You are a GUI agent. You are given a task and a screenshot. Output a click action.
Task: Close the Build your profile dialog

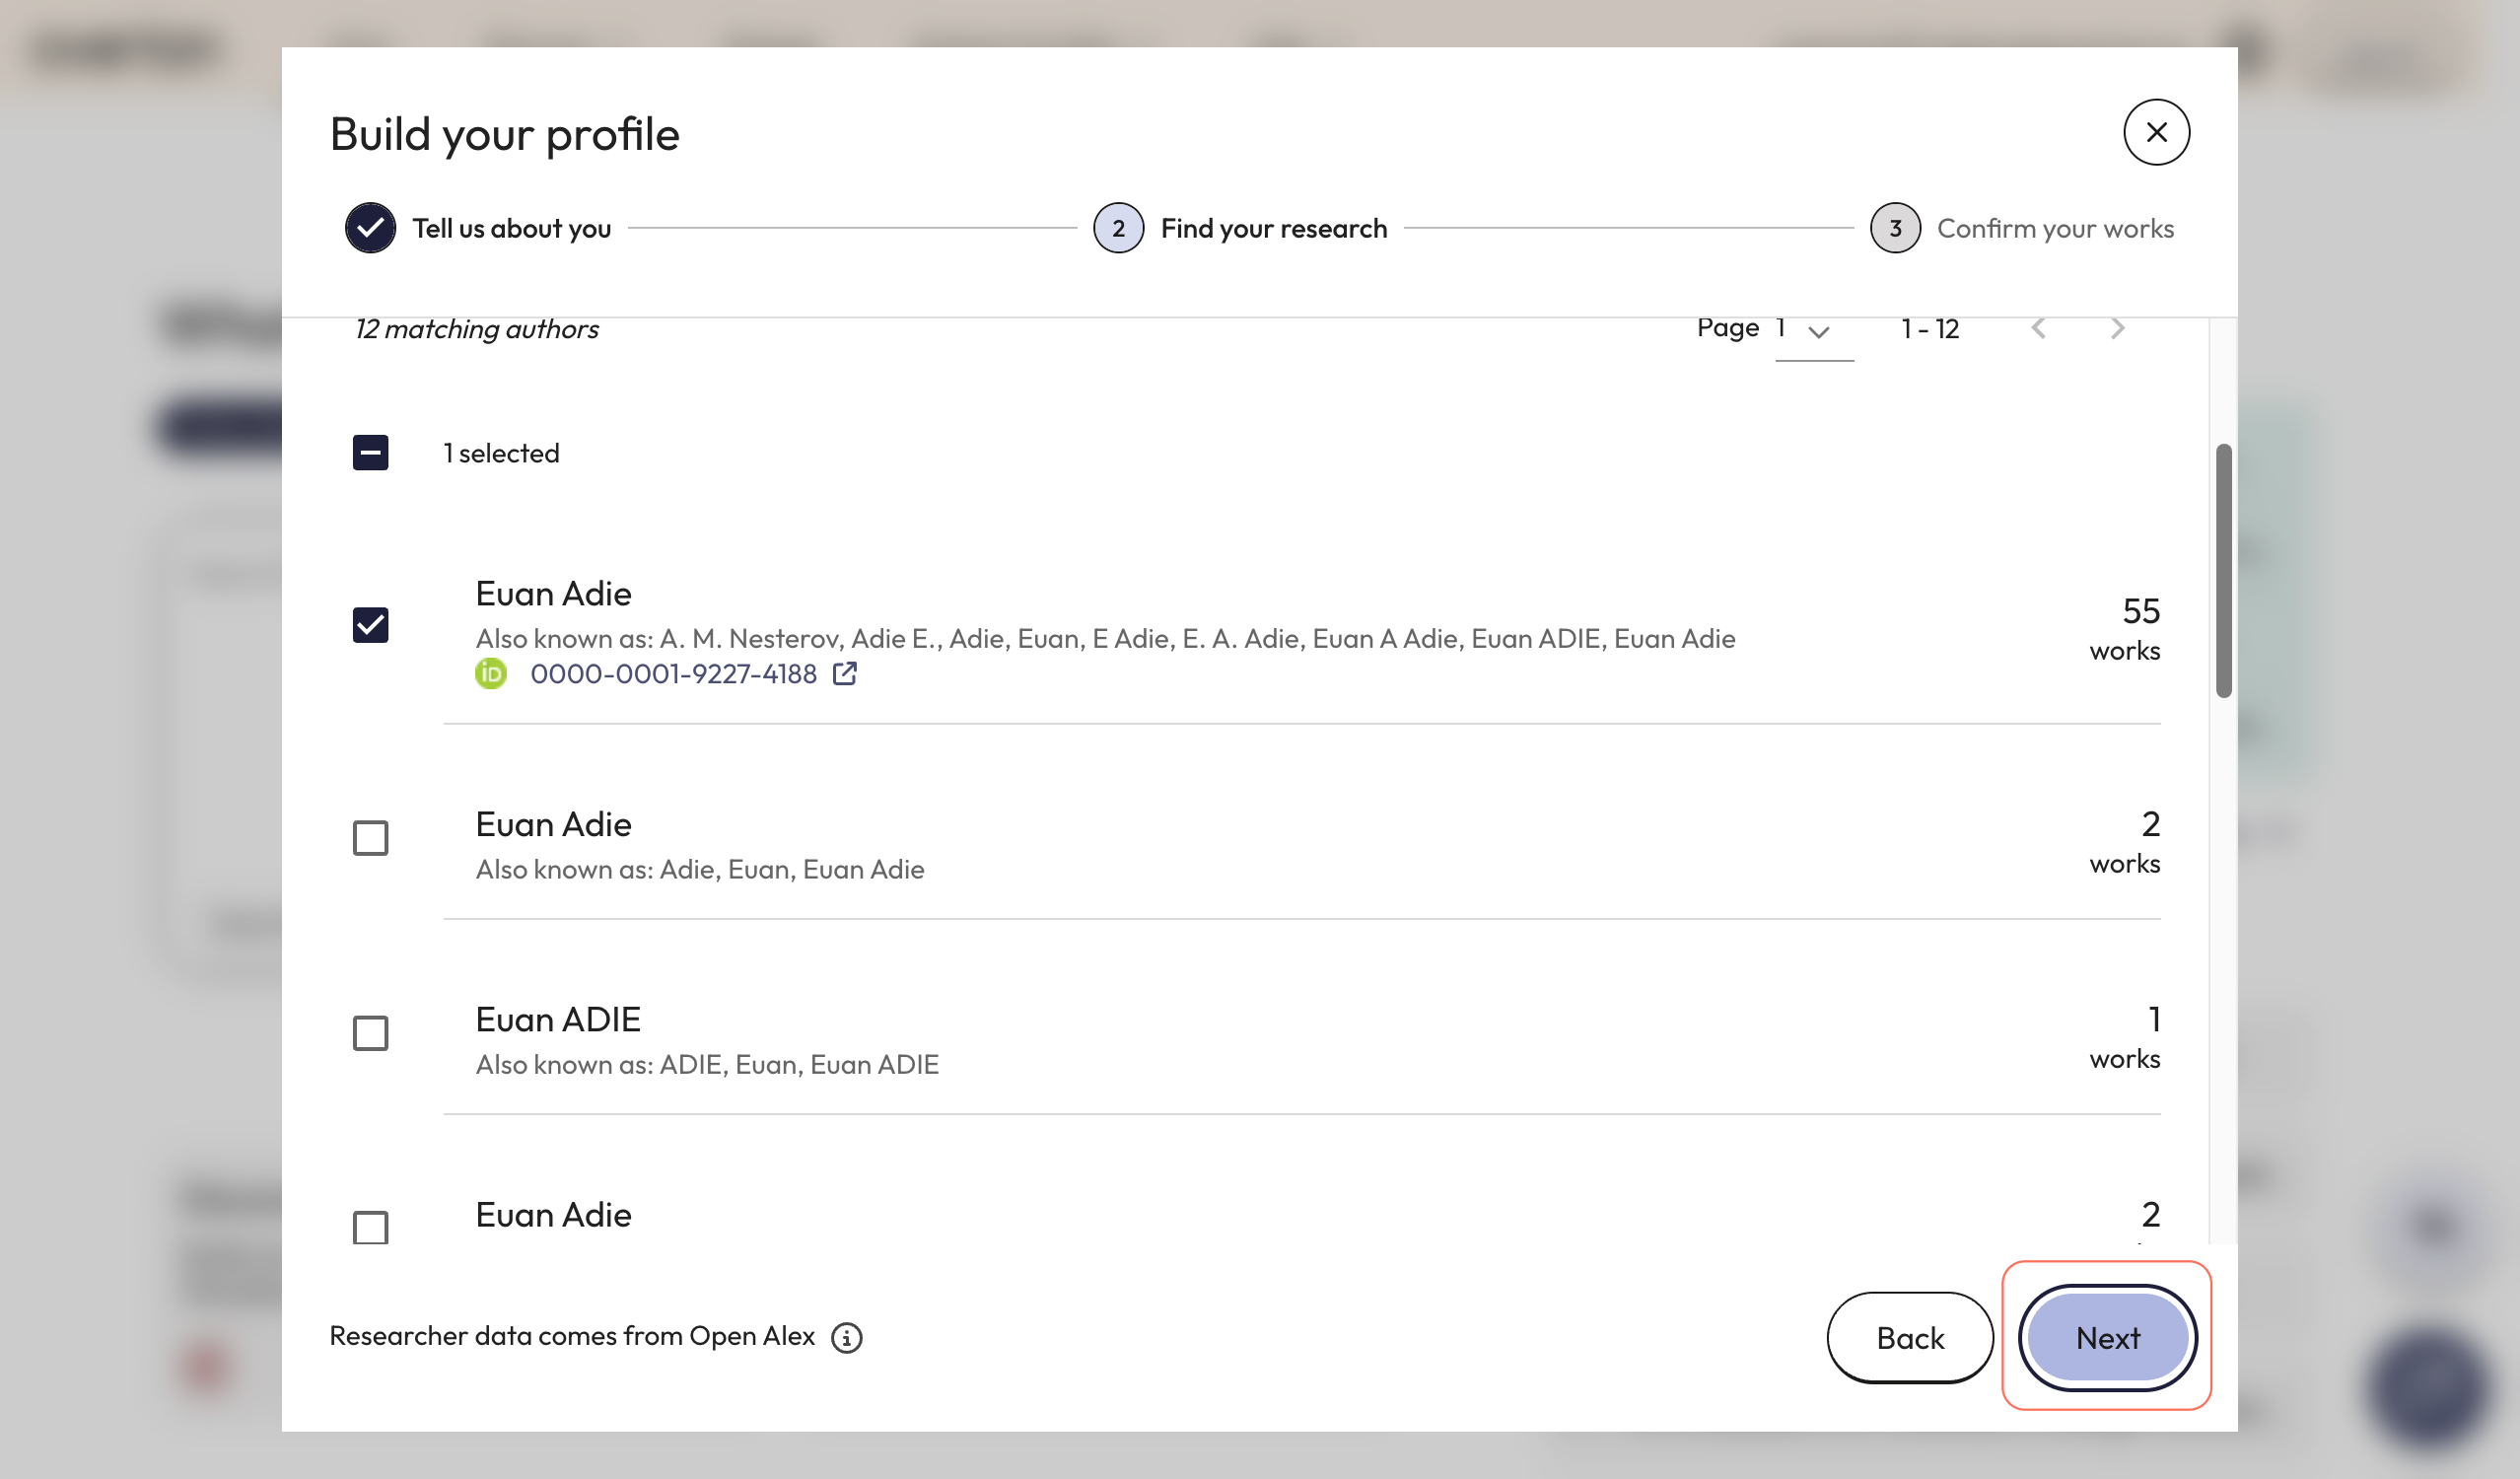coord(2156,132)
